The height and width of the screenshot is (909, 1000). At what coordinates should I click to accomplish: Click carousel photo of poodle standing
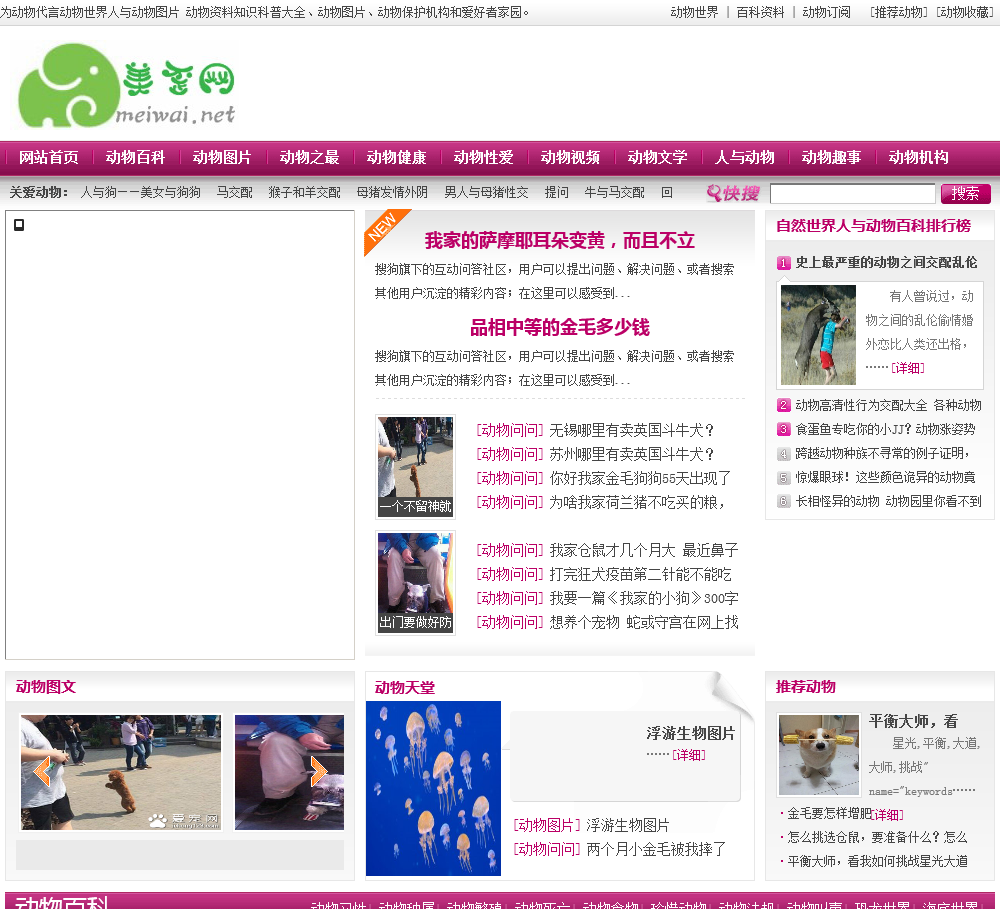pyautogui.click(x=121, y=772)
